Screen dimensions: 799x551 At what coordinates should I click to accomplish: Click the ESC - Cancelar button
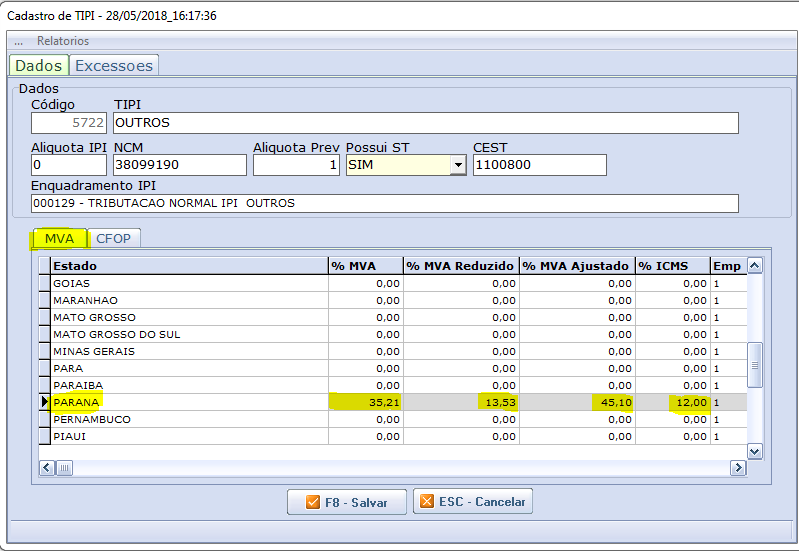pyautogui.click(x=473, y=501)
